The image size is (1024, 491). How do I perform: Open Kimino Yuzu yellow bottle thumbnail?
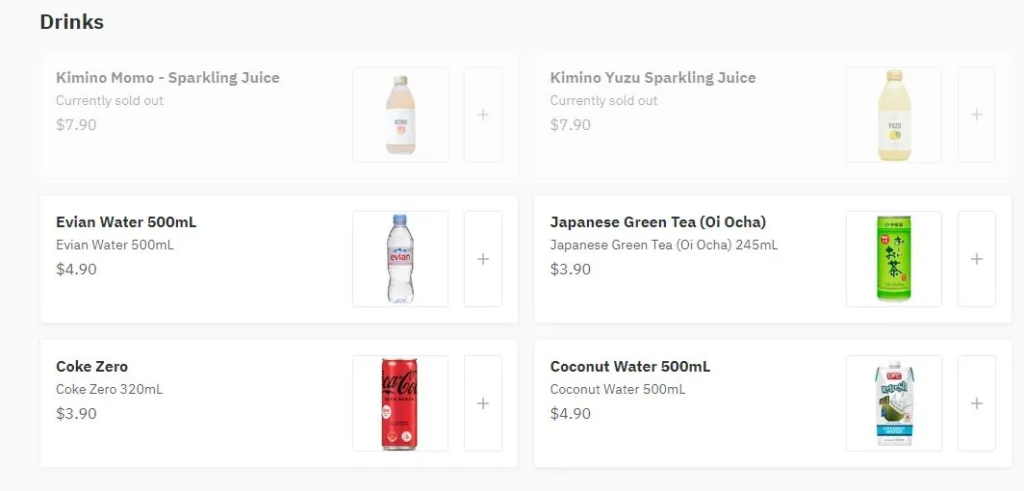click(x=893, y=115)
